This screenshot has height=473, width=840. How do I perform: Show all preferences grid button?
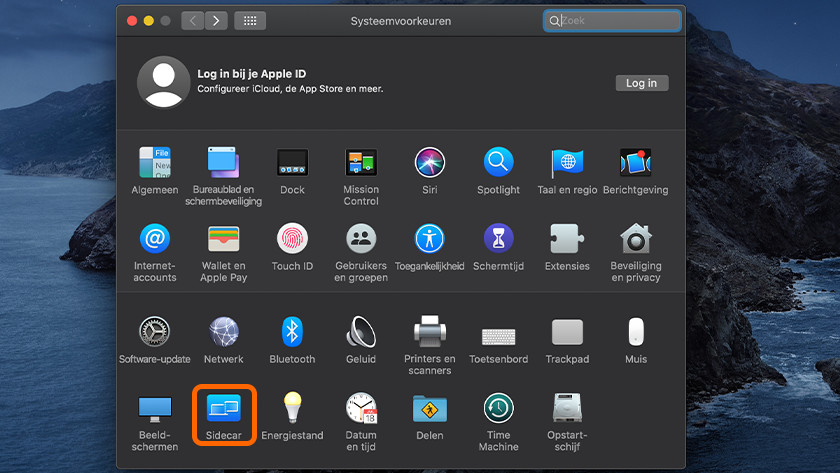250,21
